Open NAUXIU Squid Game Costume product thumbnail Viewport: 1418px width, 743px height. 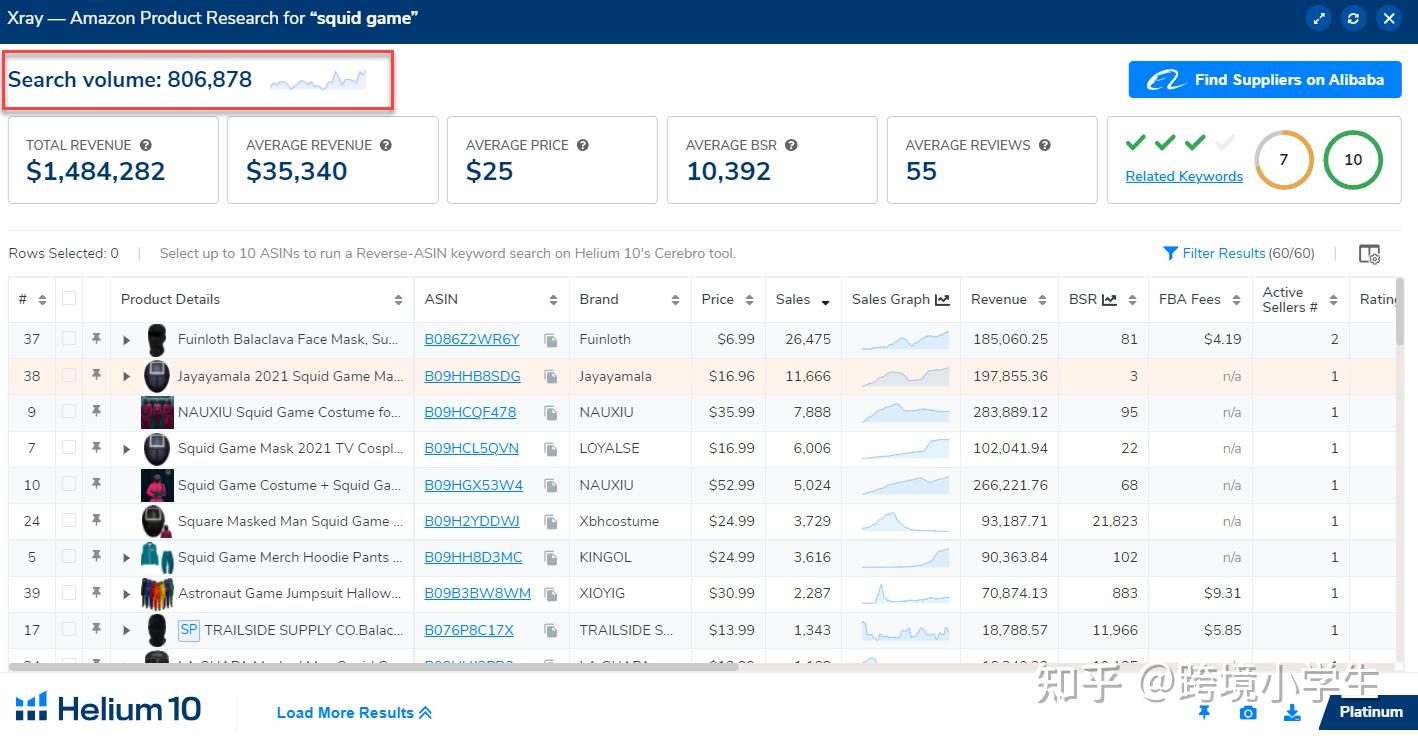click(x=157, y=412)
